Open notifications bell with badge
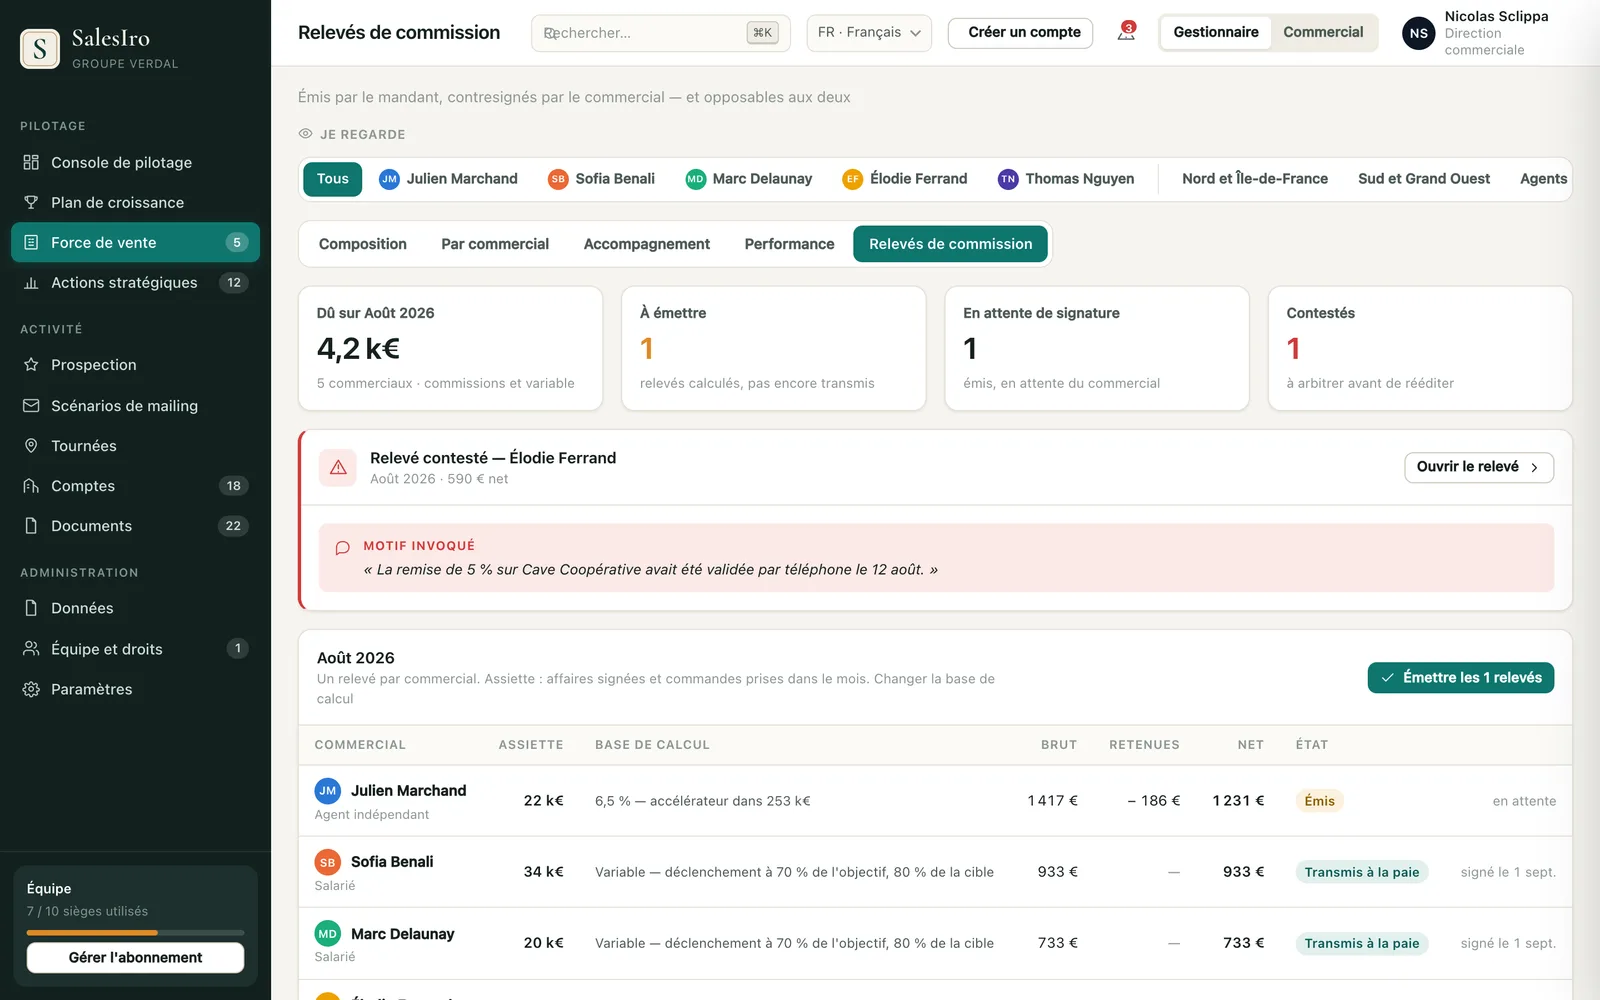 point(1126,32)
